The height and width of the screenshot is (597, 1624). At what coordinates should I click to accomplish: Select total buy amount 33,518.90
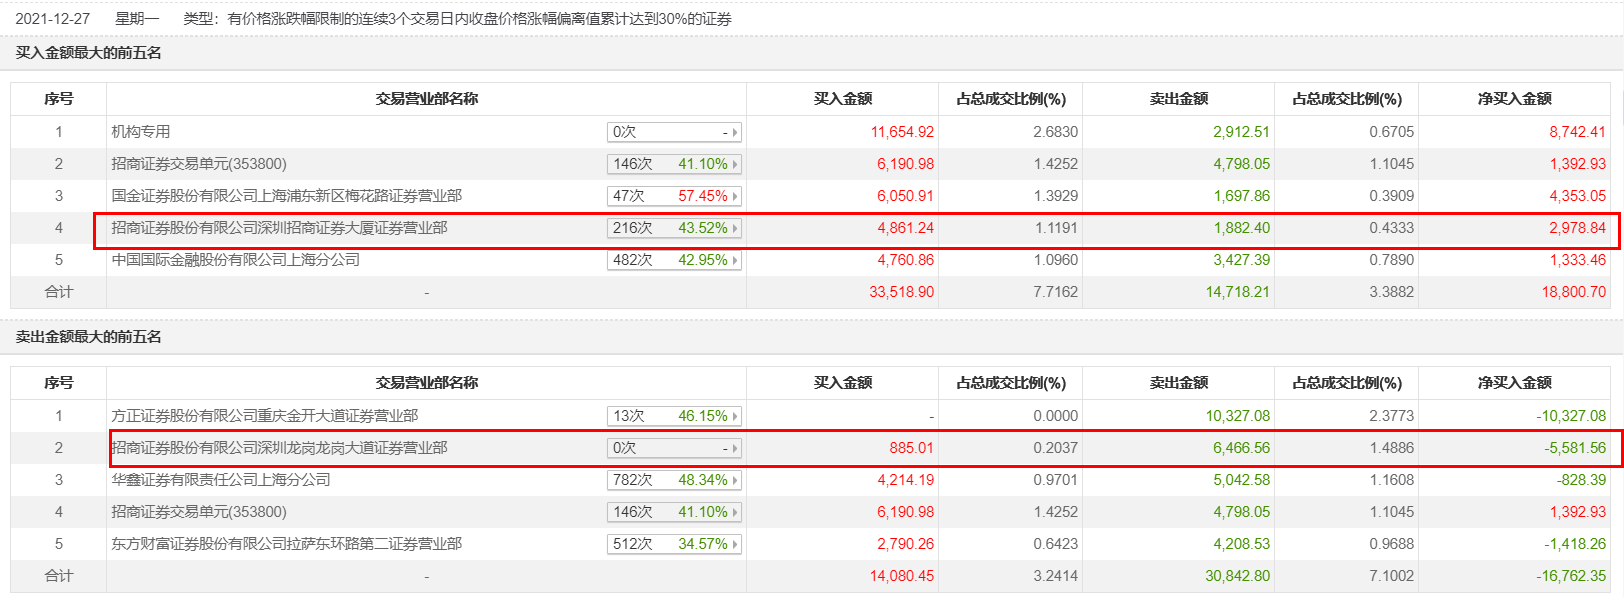coord(902,292)
